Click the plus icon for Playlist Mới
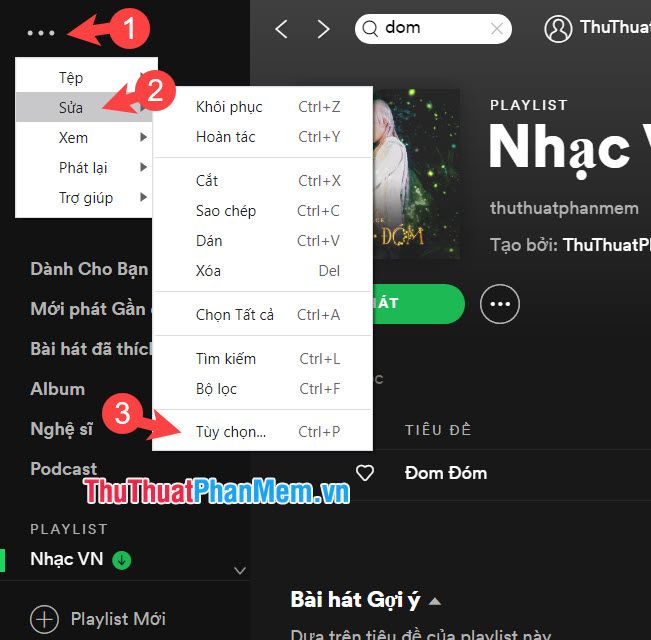Image resolution: width=651 pixels, height=640 pixels. click(x=44, y=619)
